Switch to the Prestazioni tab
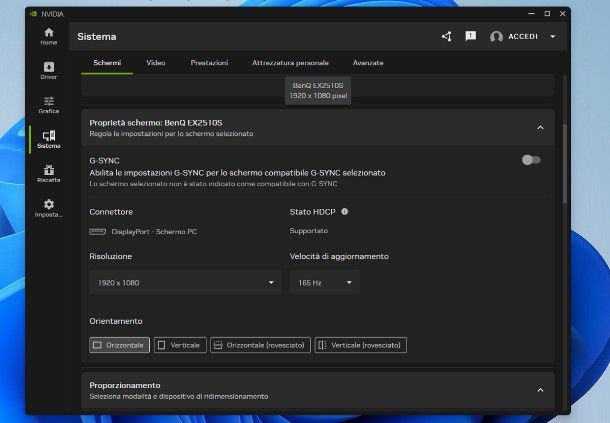 click(x=209, y=63)
